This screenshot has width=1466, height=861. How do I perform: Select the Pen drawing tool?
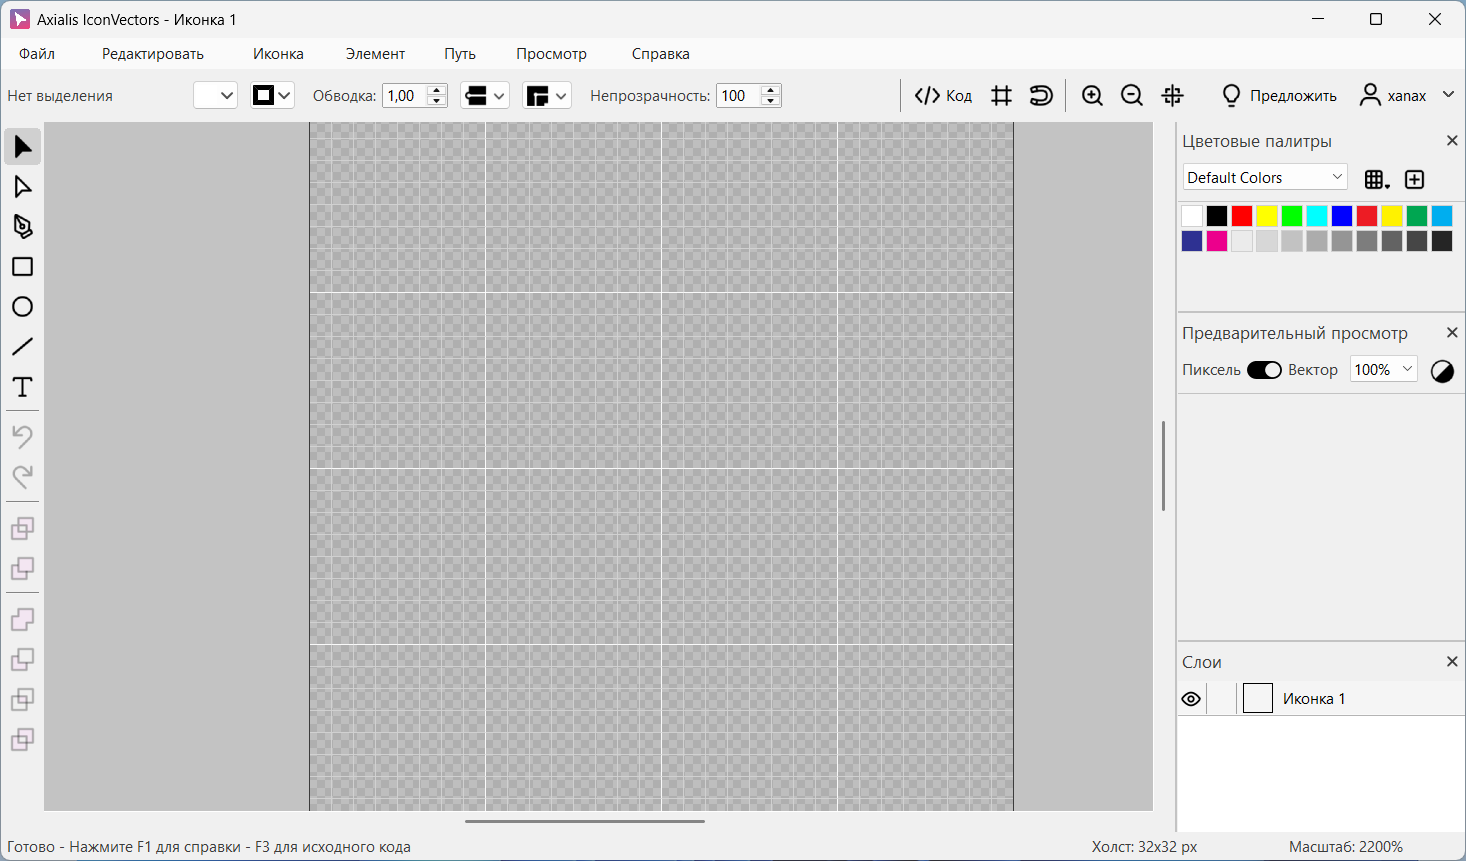click(x=22, y=227)
